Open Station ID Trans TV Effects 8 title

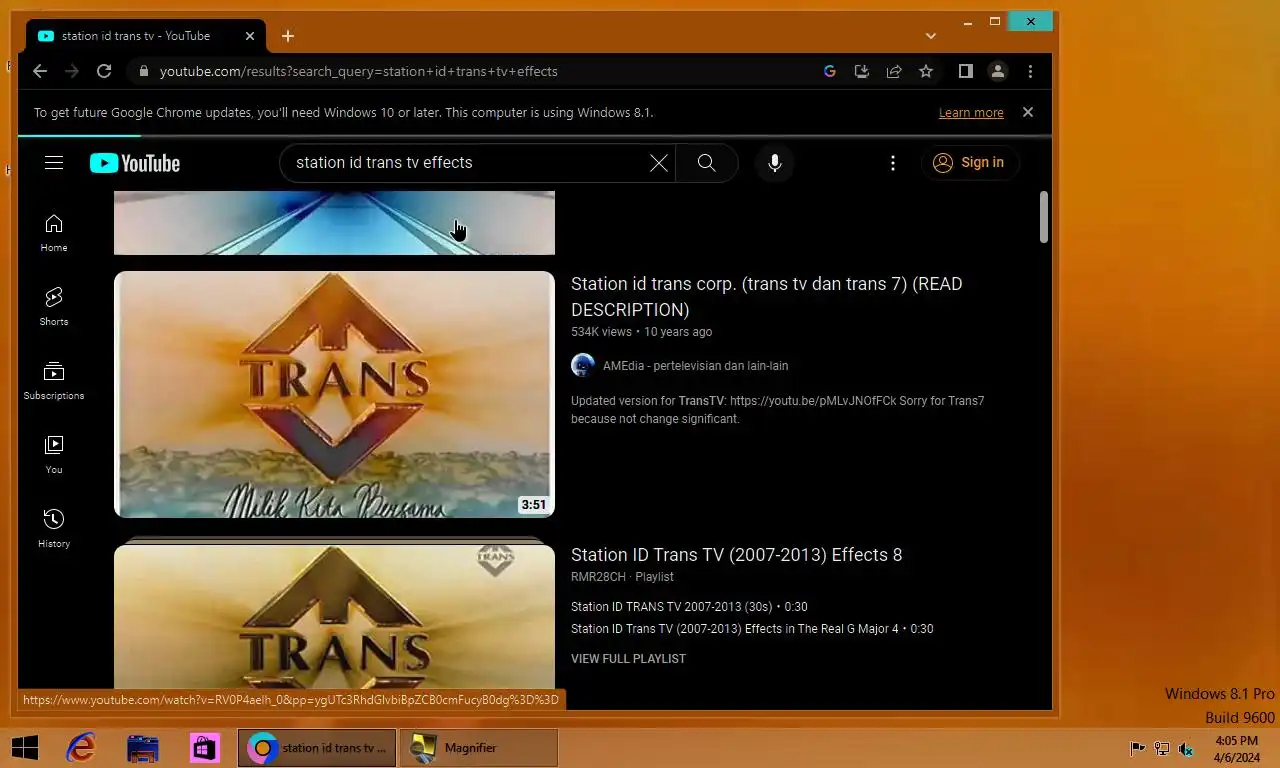click(x=737, y=555)
